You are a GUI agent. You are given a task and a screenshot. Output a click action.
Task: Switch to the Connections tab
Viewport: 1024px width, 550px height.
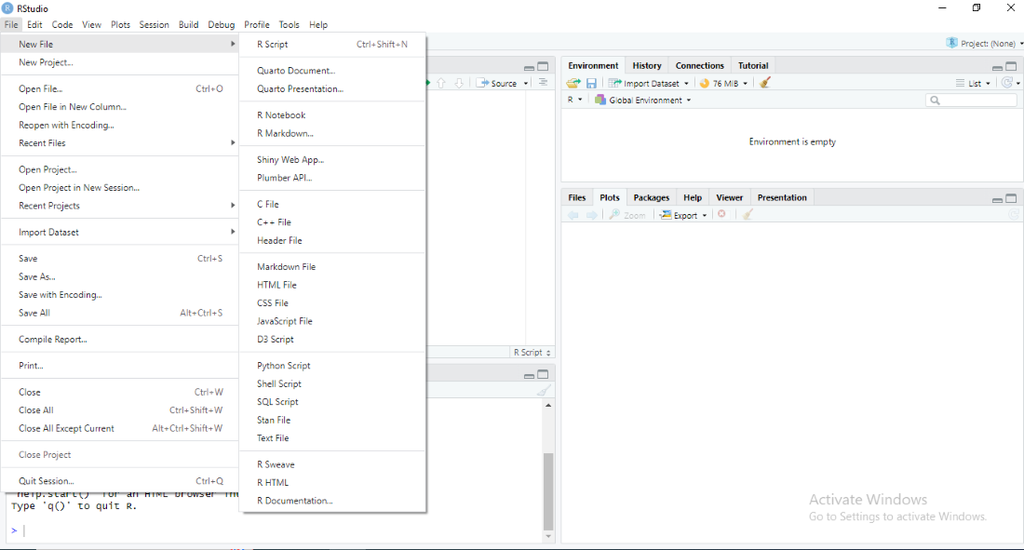coord(699,65)
